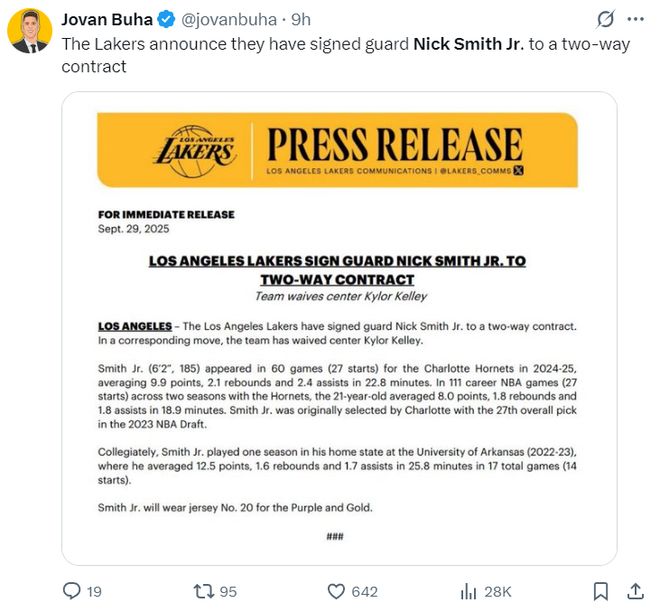Open the press release image
The width and height of the screenshot is (660, 612).
tap(338, 330)
